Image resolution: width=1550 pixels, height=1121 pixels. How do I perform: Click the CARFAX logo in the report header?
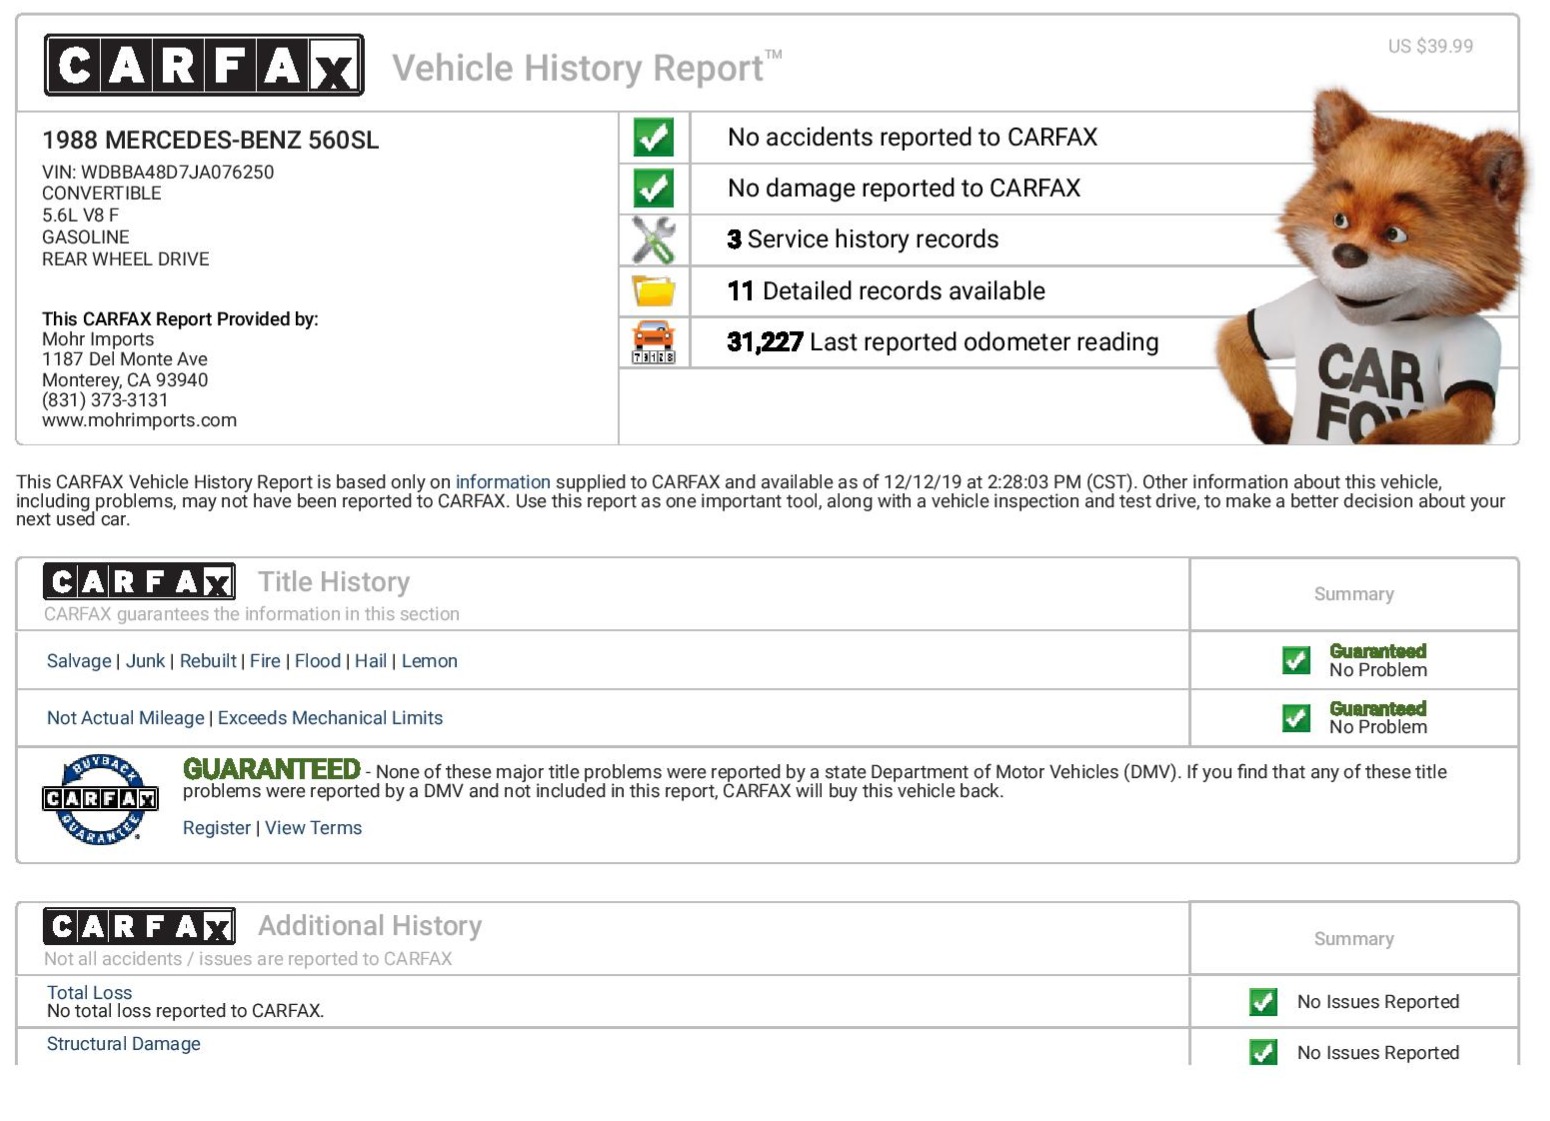pos(204,66)
